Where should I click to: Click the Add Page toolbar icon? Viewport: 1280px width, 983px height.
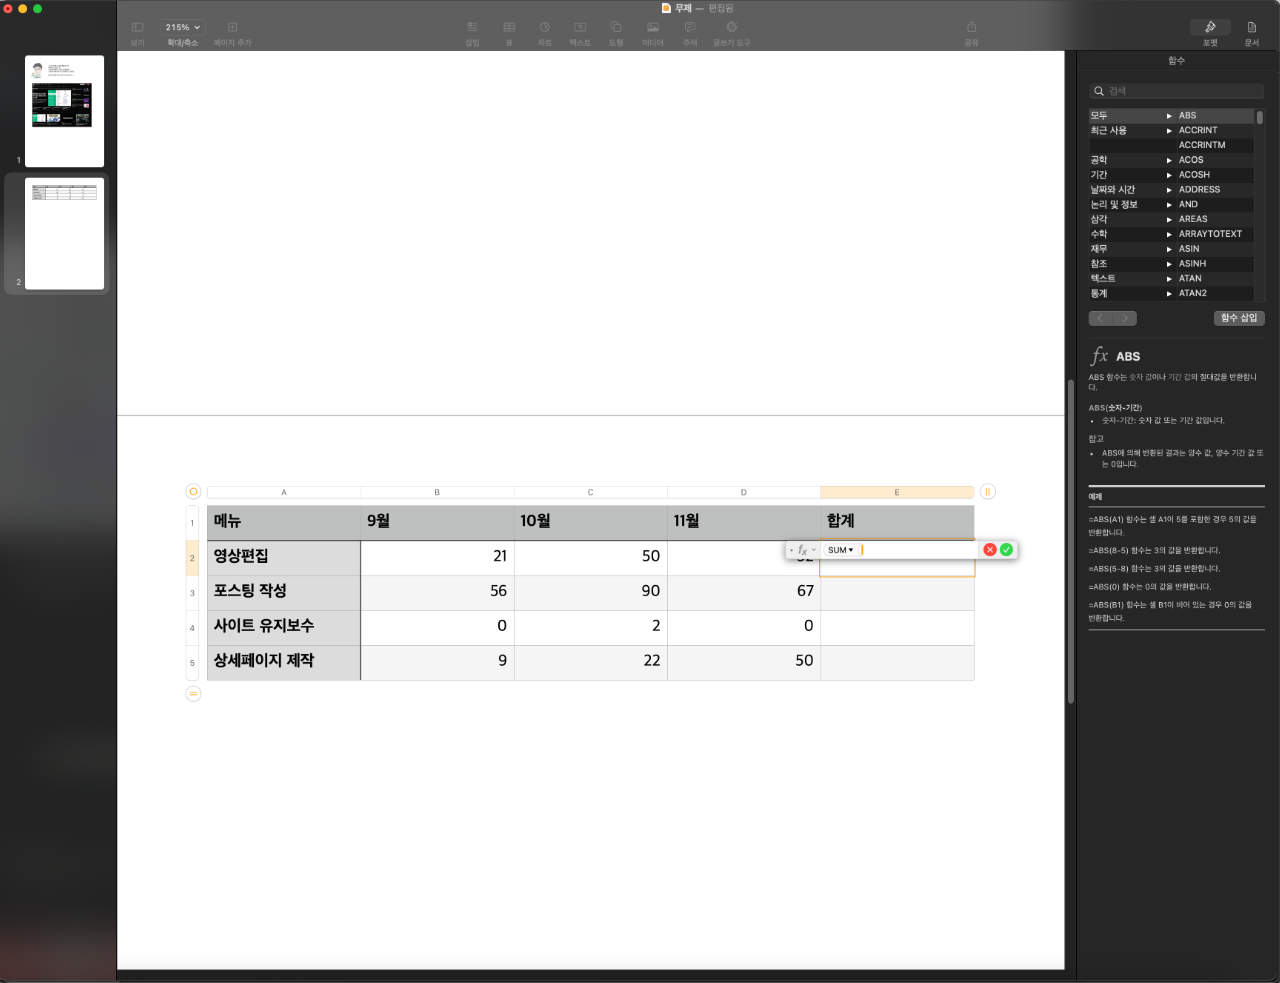pos(232,28)
